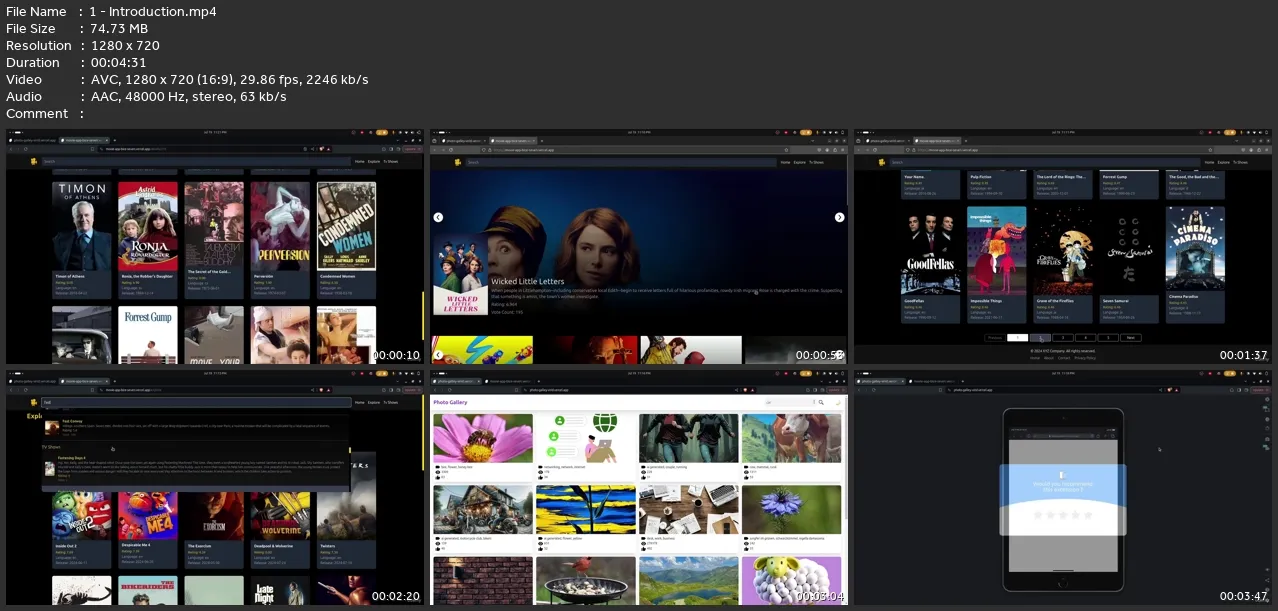Click the yellow camera logo in the 00:00:10 frame

point(34,161)
